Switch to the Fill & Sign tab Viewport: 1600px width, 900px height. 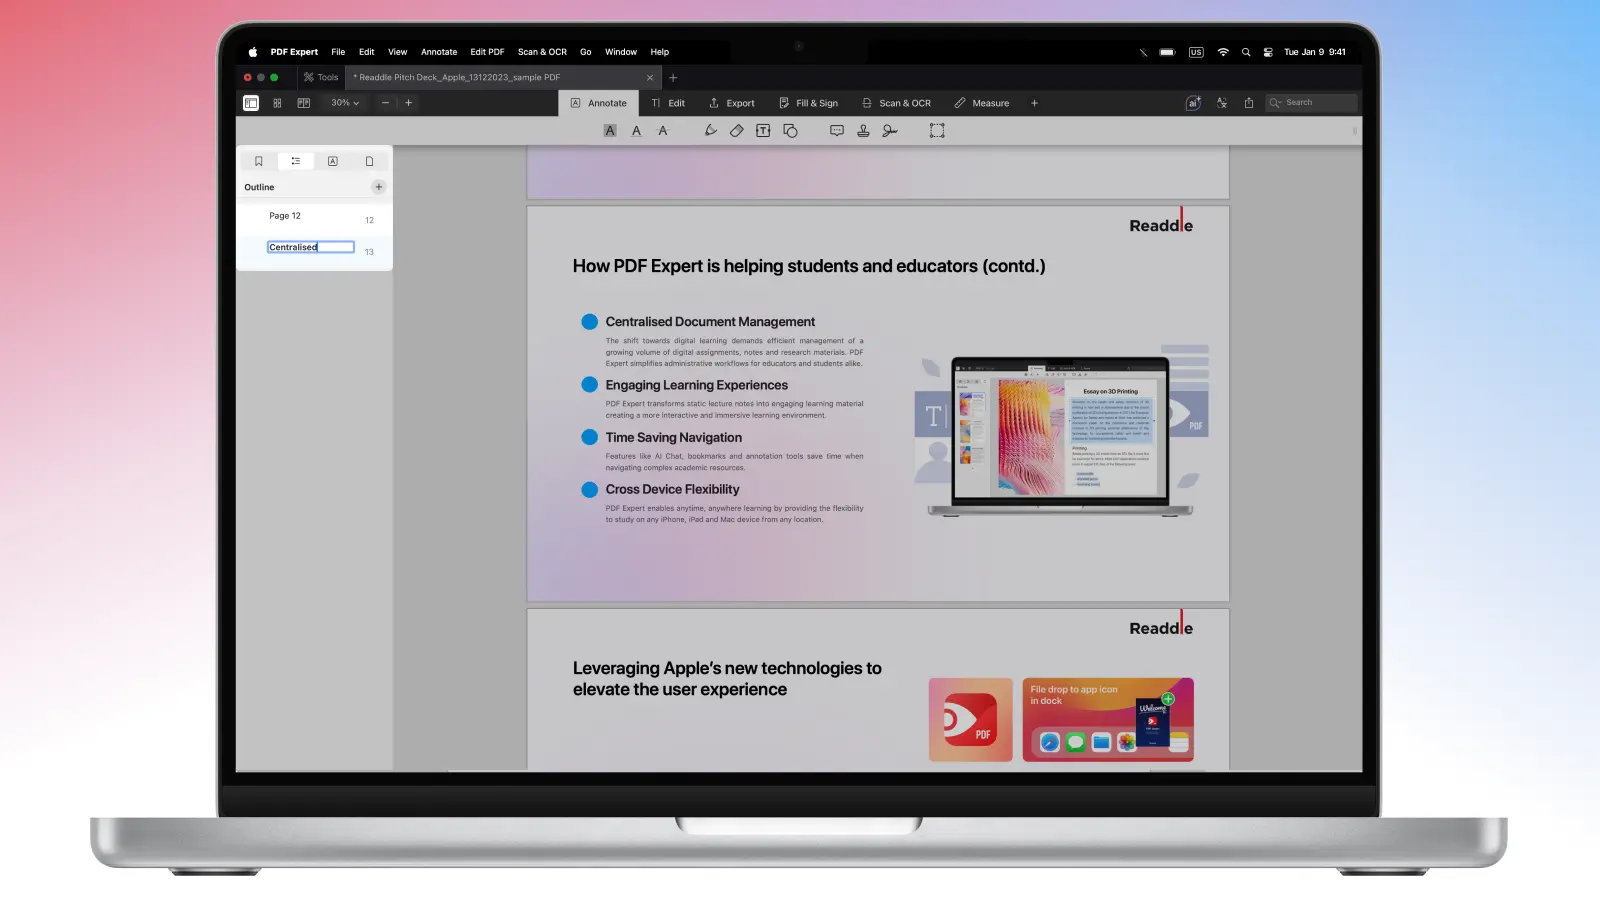[x=808, y=103]
